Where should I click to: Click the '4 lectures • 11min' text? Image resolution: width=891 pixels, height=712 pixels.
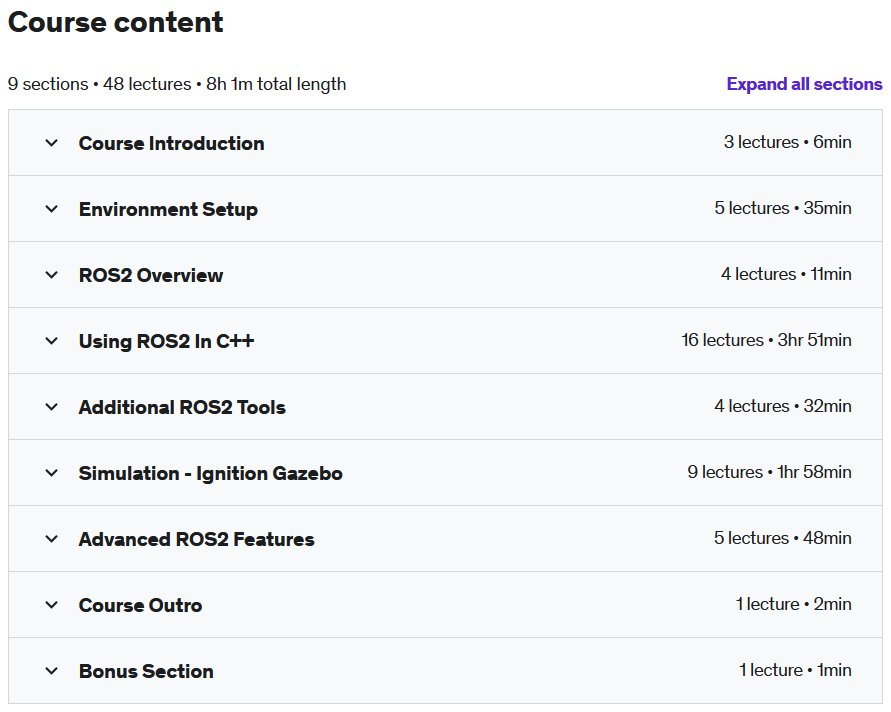(786, 274)
